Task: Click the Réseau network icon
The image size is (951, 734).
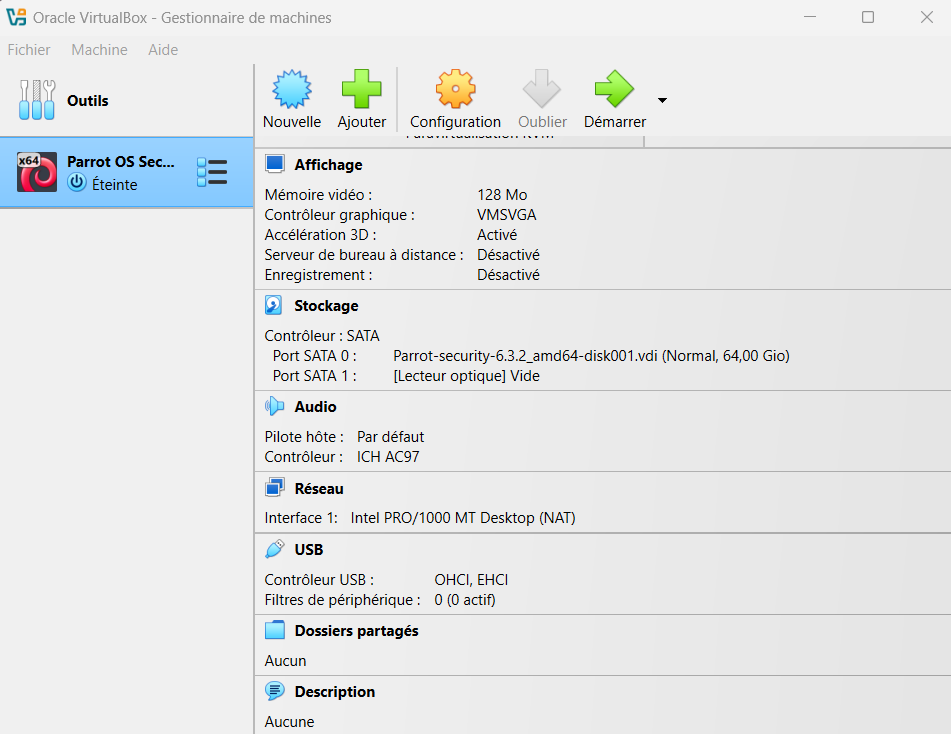Action: point(275,488)
